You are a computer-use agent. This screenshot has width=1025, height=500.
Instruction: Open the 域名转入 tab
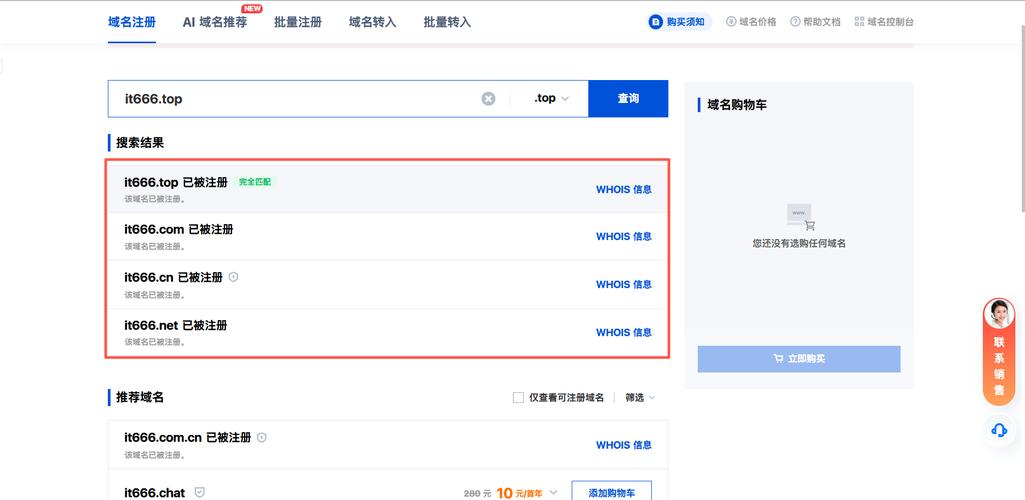pyautogui.click(x=373, y=22)
